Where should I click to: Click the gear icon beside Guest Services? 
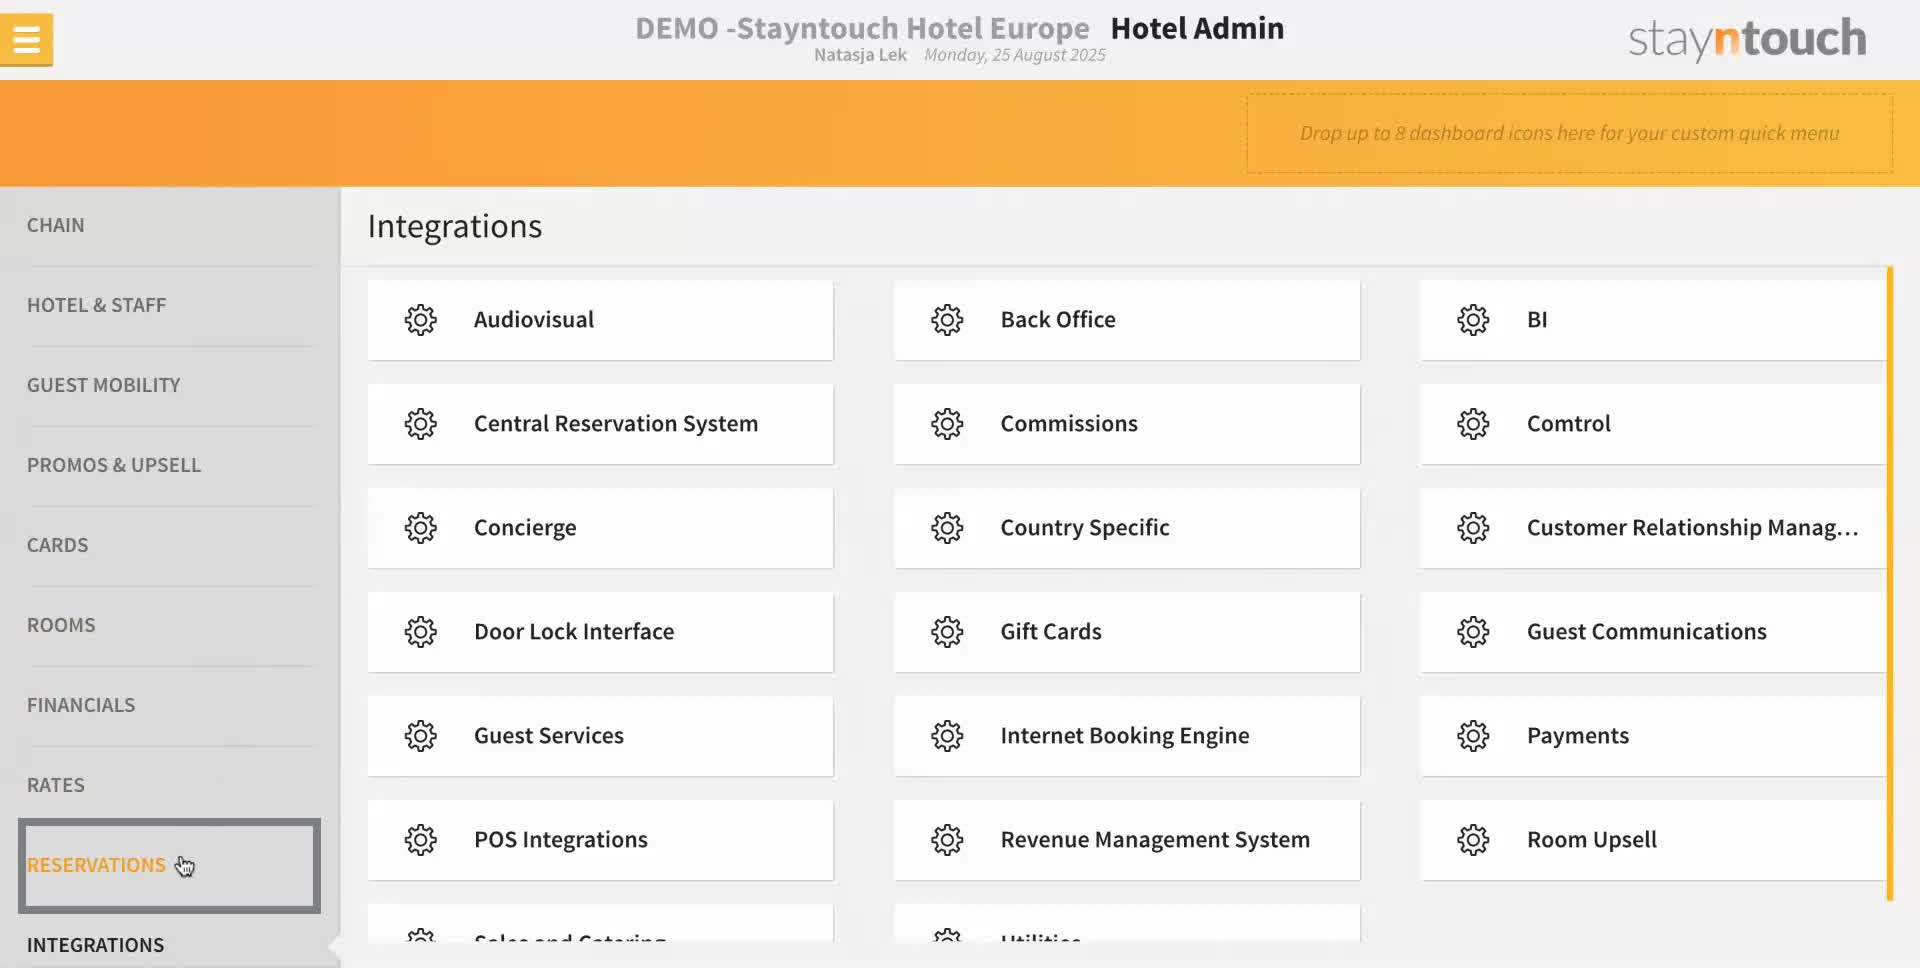[420, 736]
